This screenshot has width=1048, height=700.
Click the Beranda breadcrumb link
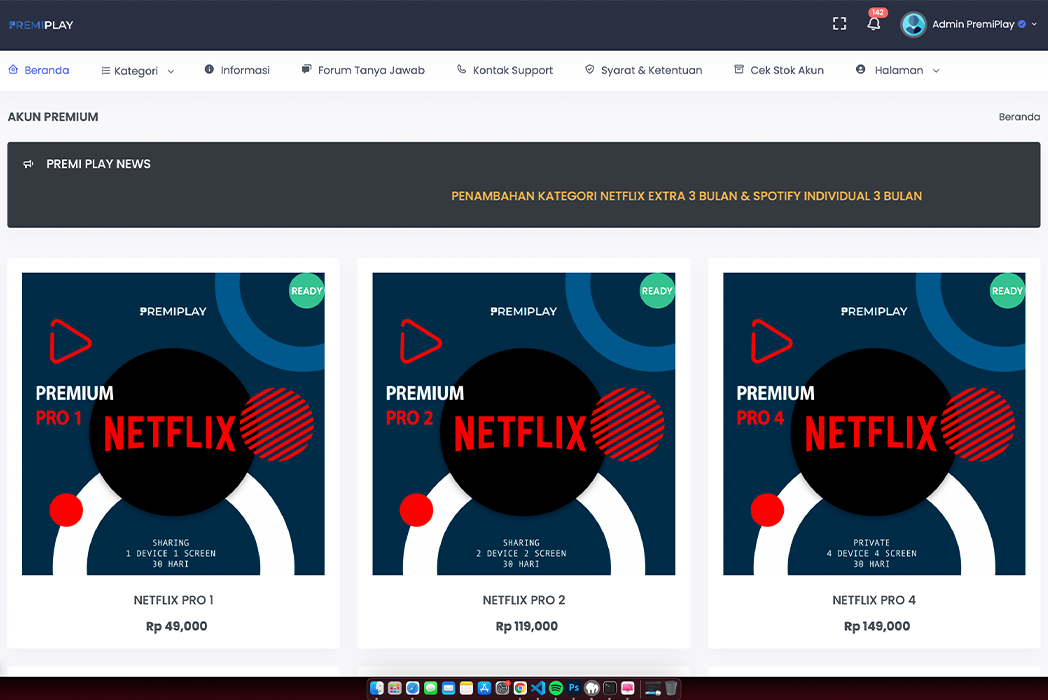point(1019,117)
